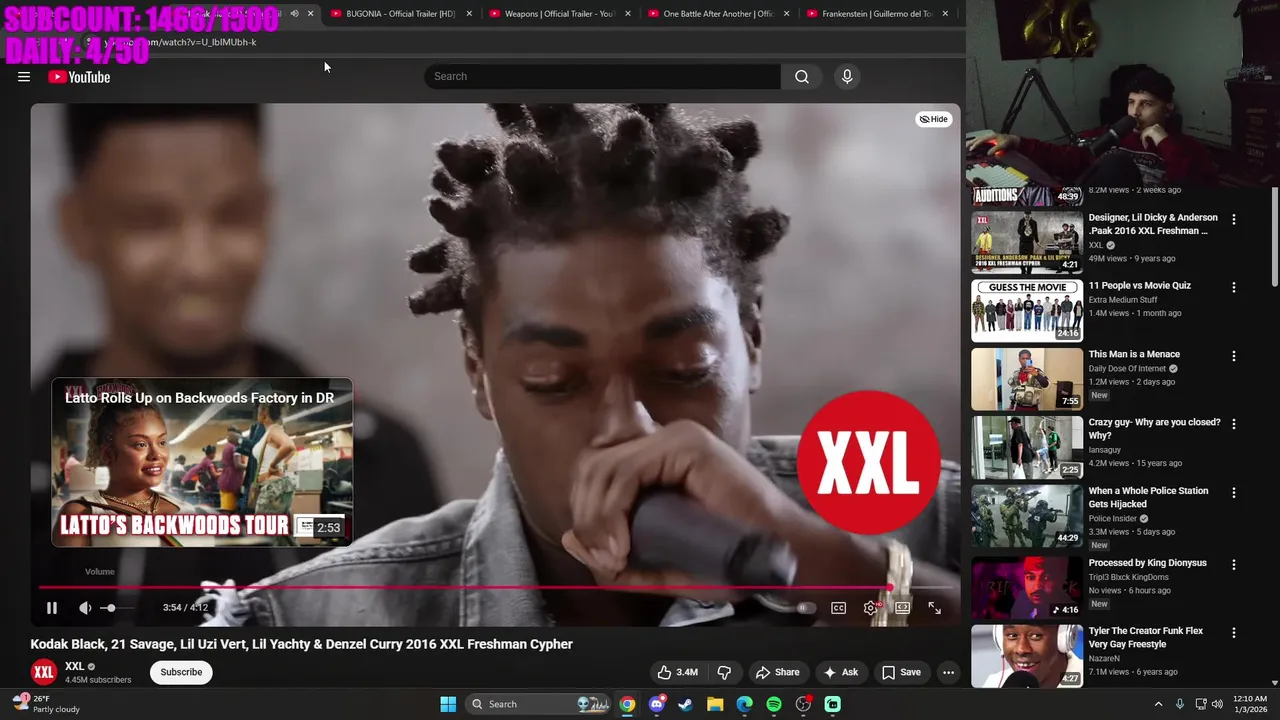1280x720 pixels.
Task: Dislike the video
Action: pos(724,672)
